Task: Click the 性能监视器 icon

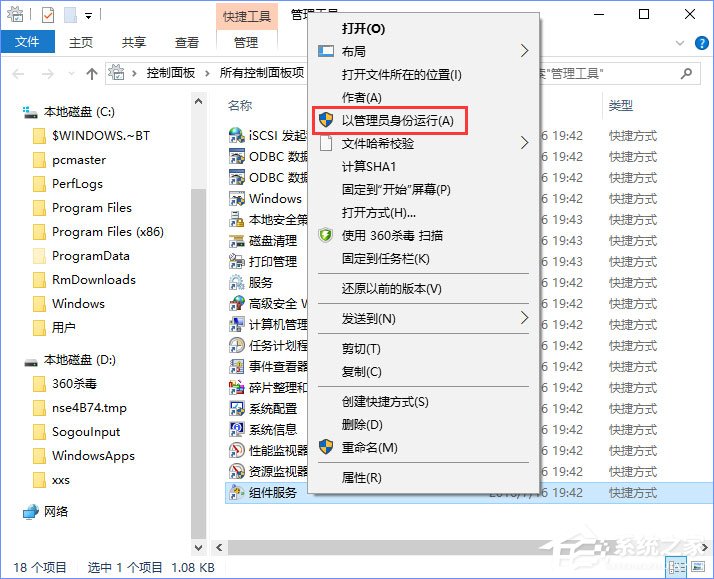Action: click(x=237, y=450)
